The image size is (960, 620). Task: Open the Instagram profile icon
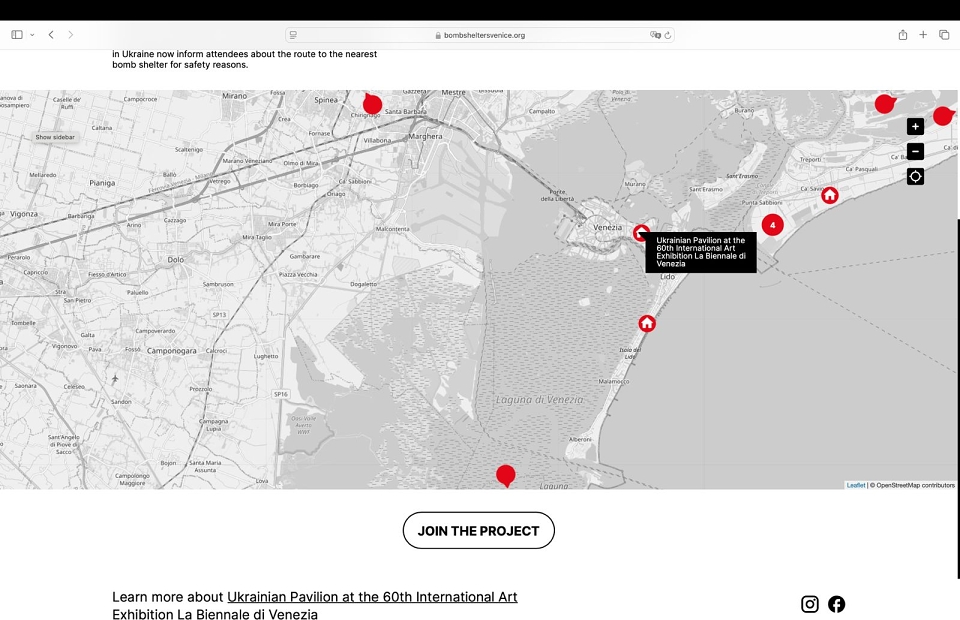(x=809, y=604)
